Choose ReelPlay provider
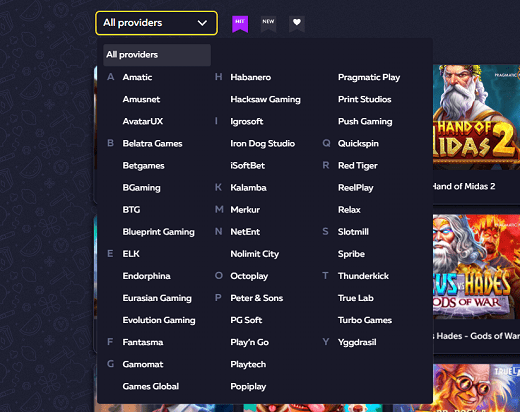 (x=356, y=188)
